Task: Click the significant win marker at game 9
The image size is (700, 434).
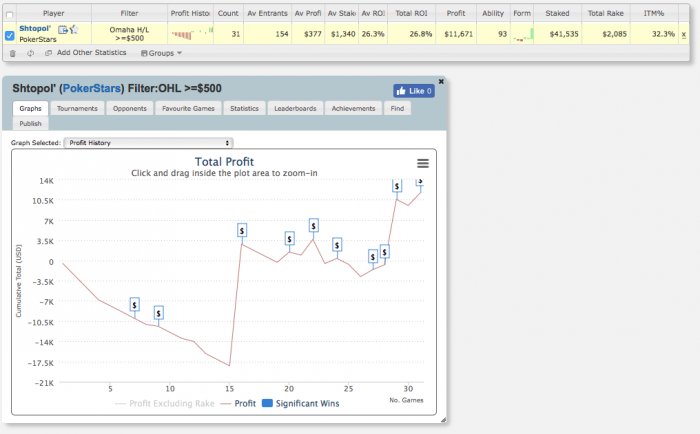Action: click(158, 313)
